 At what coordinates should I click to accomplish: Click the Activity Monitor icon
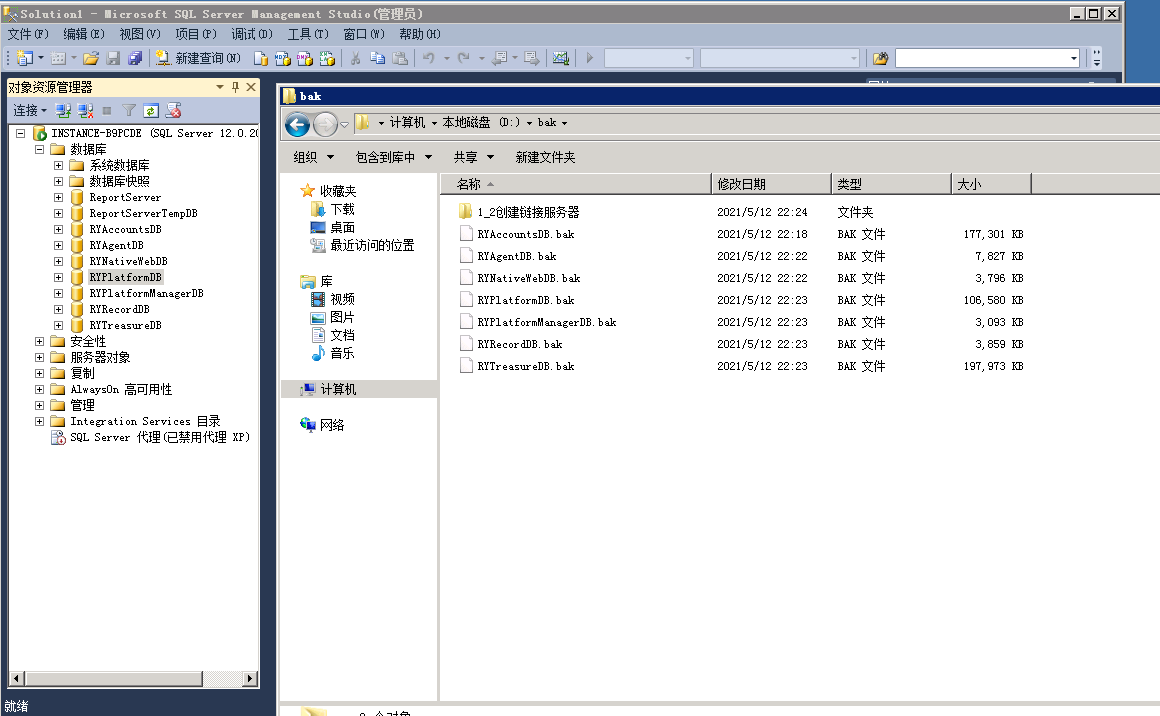[x=561, y=58]
